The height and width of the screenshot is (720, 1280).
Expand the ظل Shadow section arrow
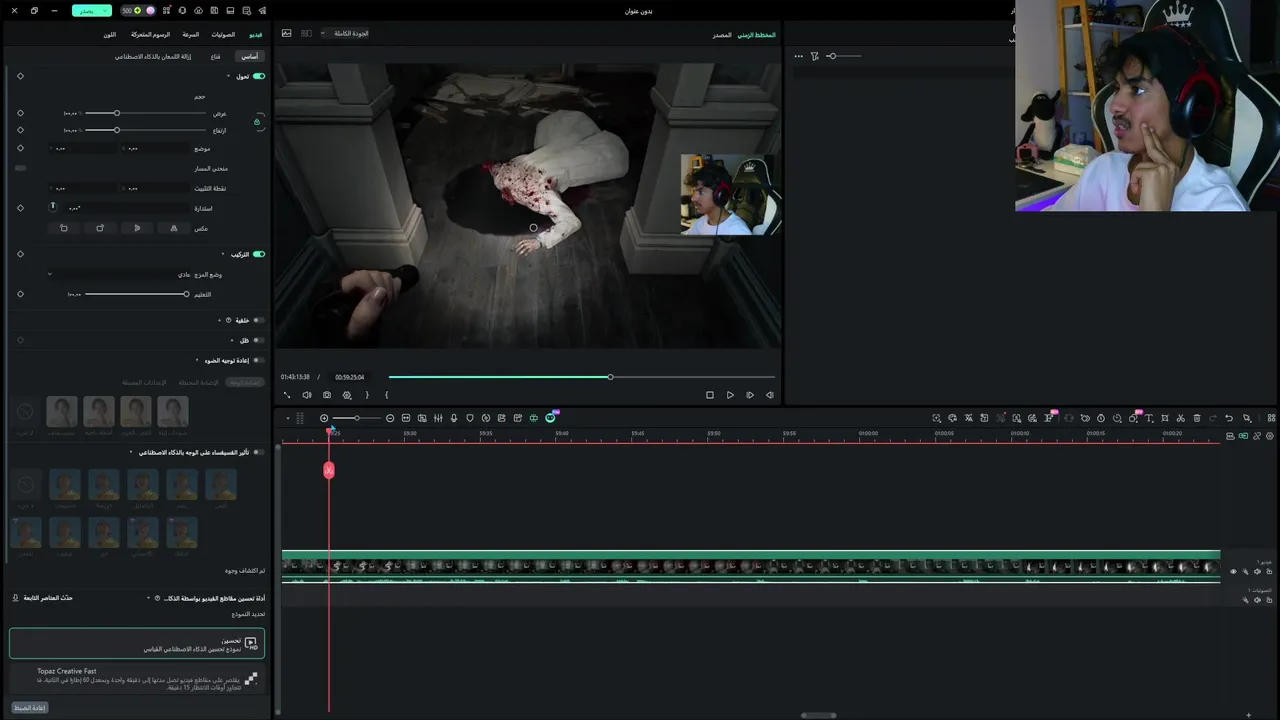click(232, 340)
